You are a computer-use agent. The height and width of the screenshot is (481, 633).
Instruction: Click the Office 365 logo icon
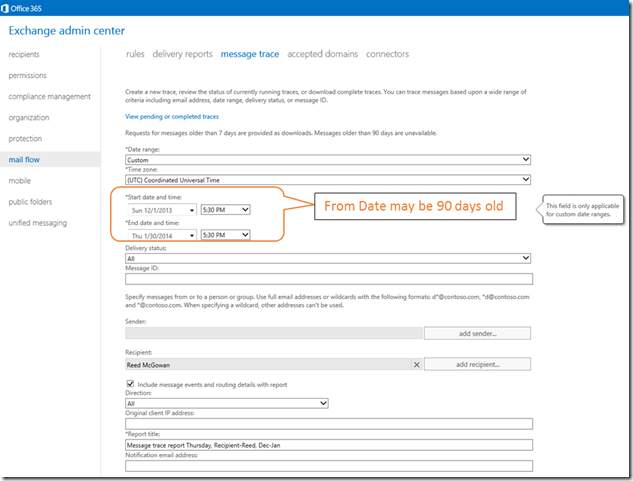click(x=5, y=8)
